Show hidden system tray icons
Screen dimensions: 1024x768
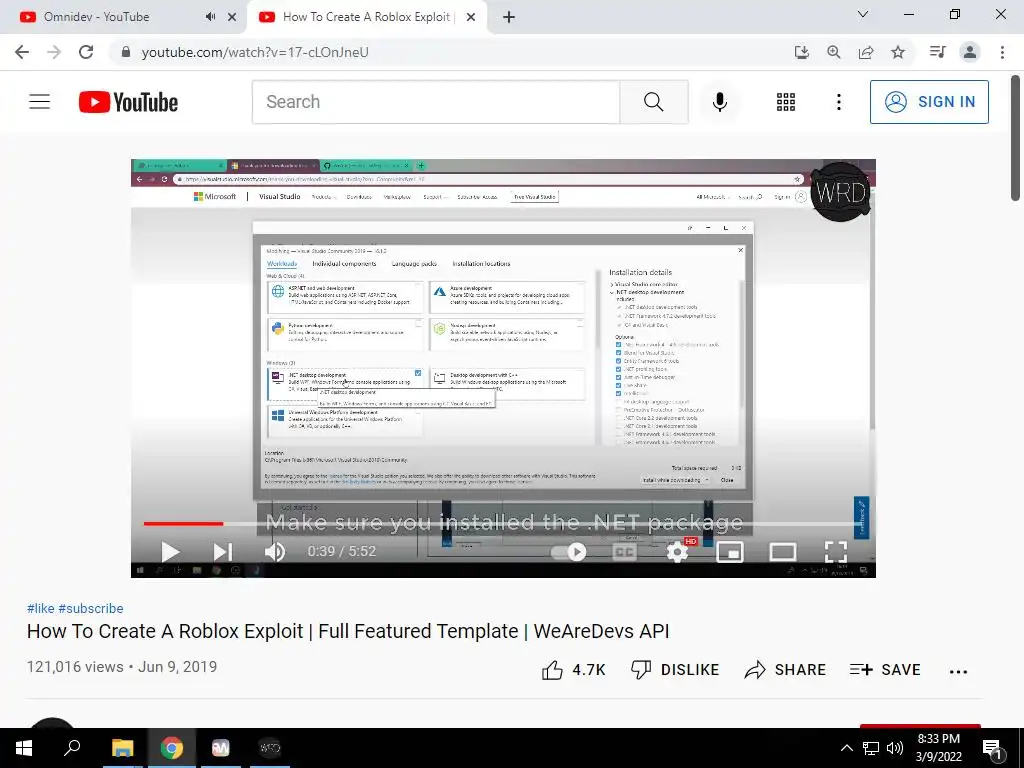(846, 748)
